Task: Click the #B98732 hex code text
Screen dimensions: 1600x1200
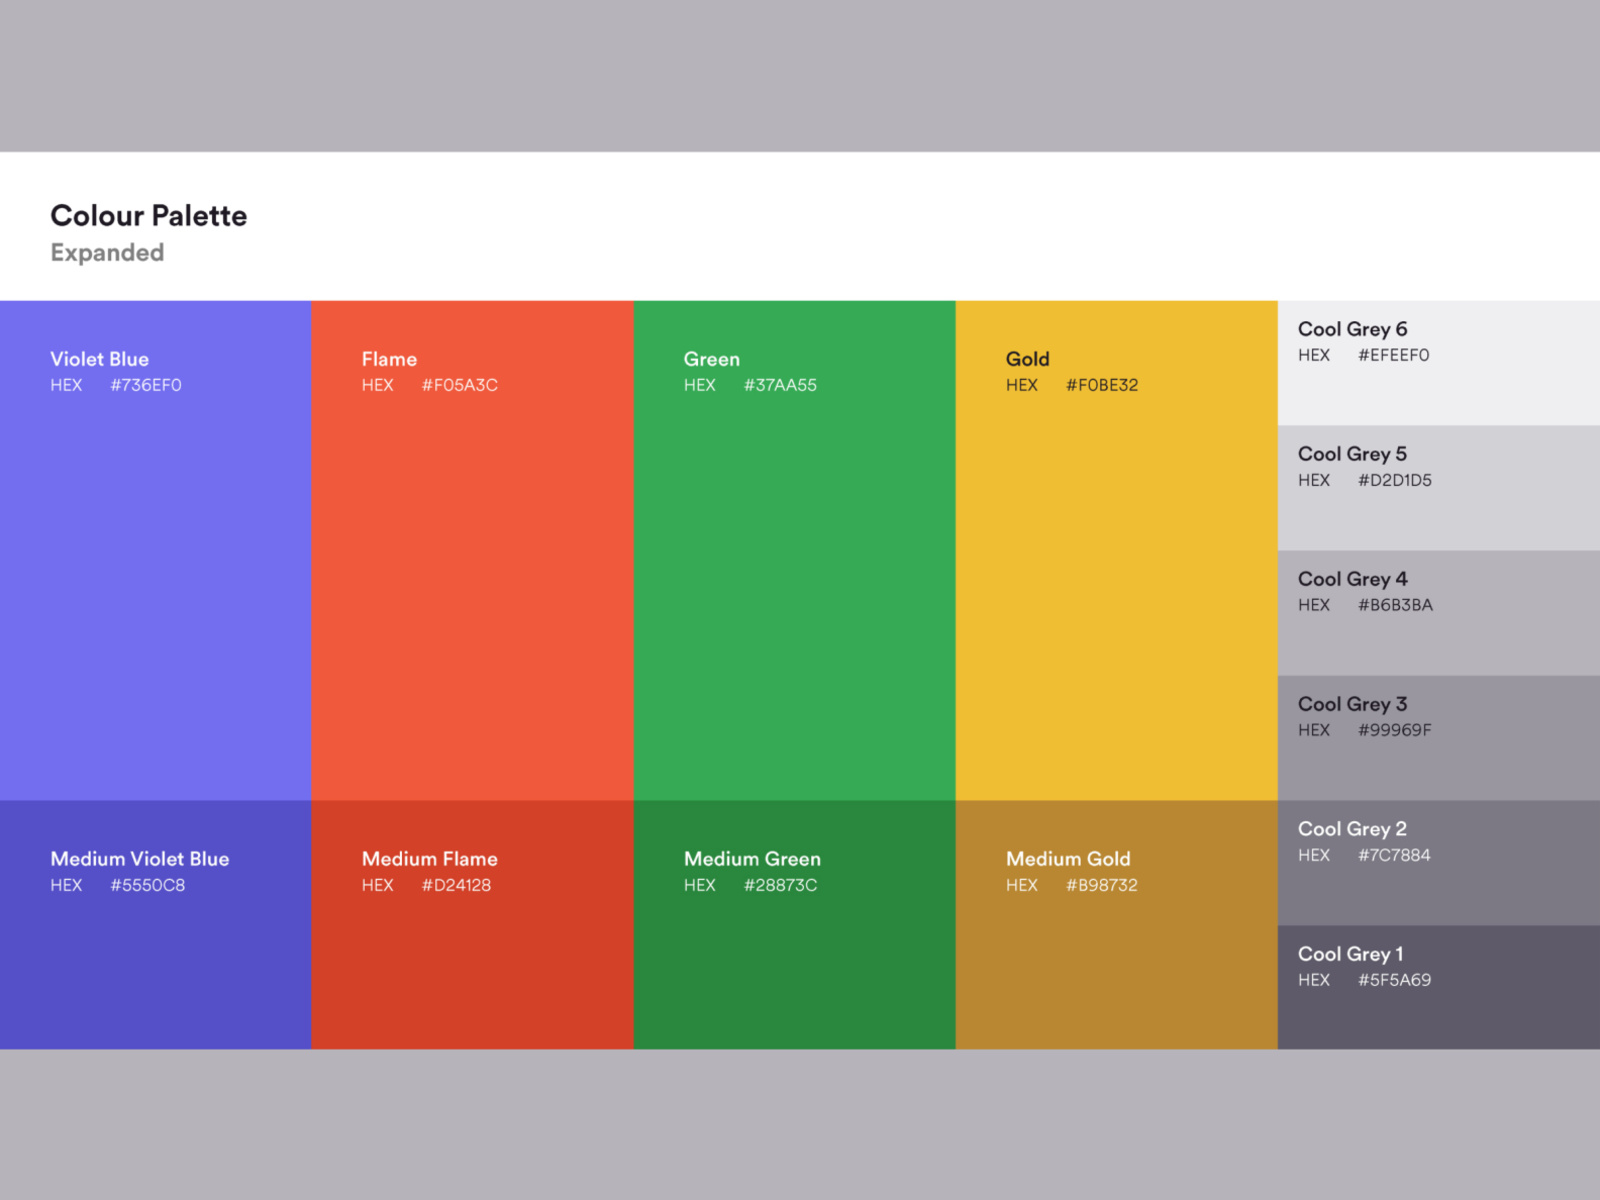Action: [1101, 885]
